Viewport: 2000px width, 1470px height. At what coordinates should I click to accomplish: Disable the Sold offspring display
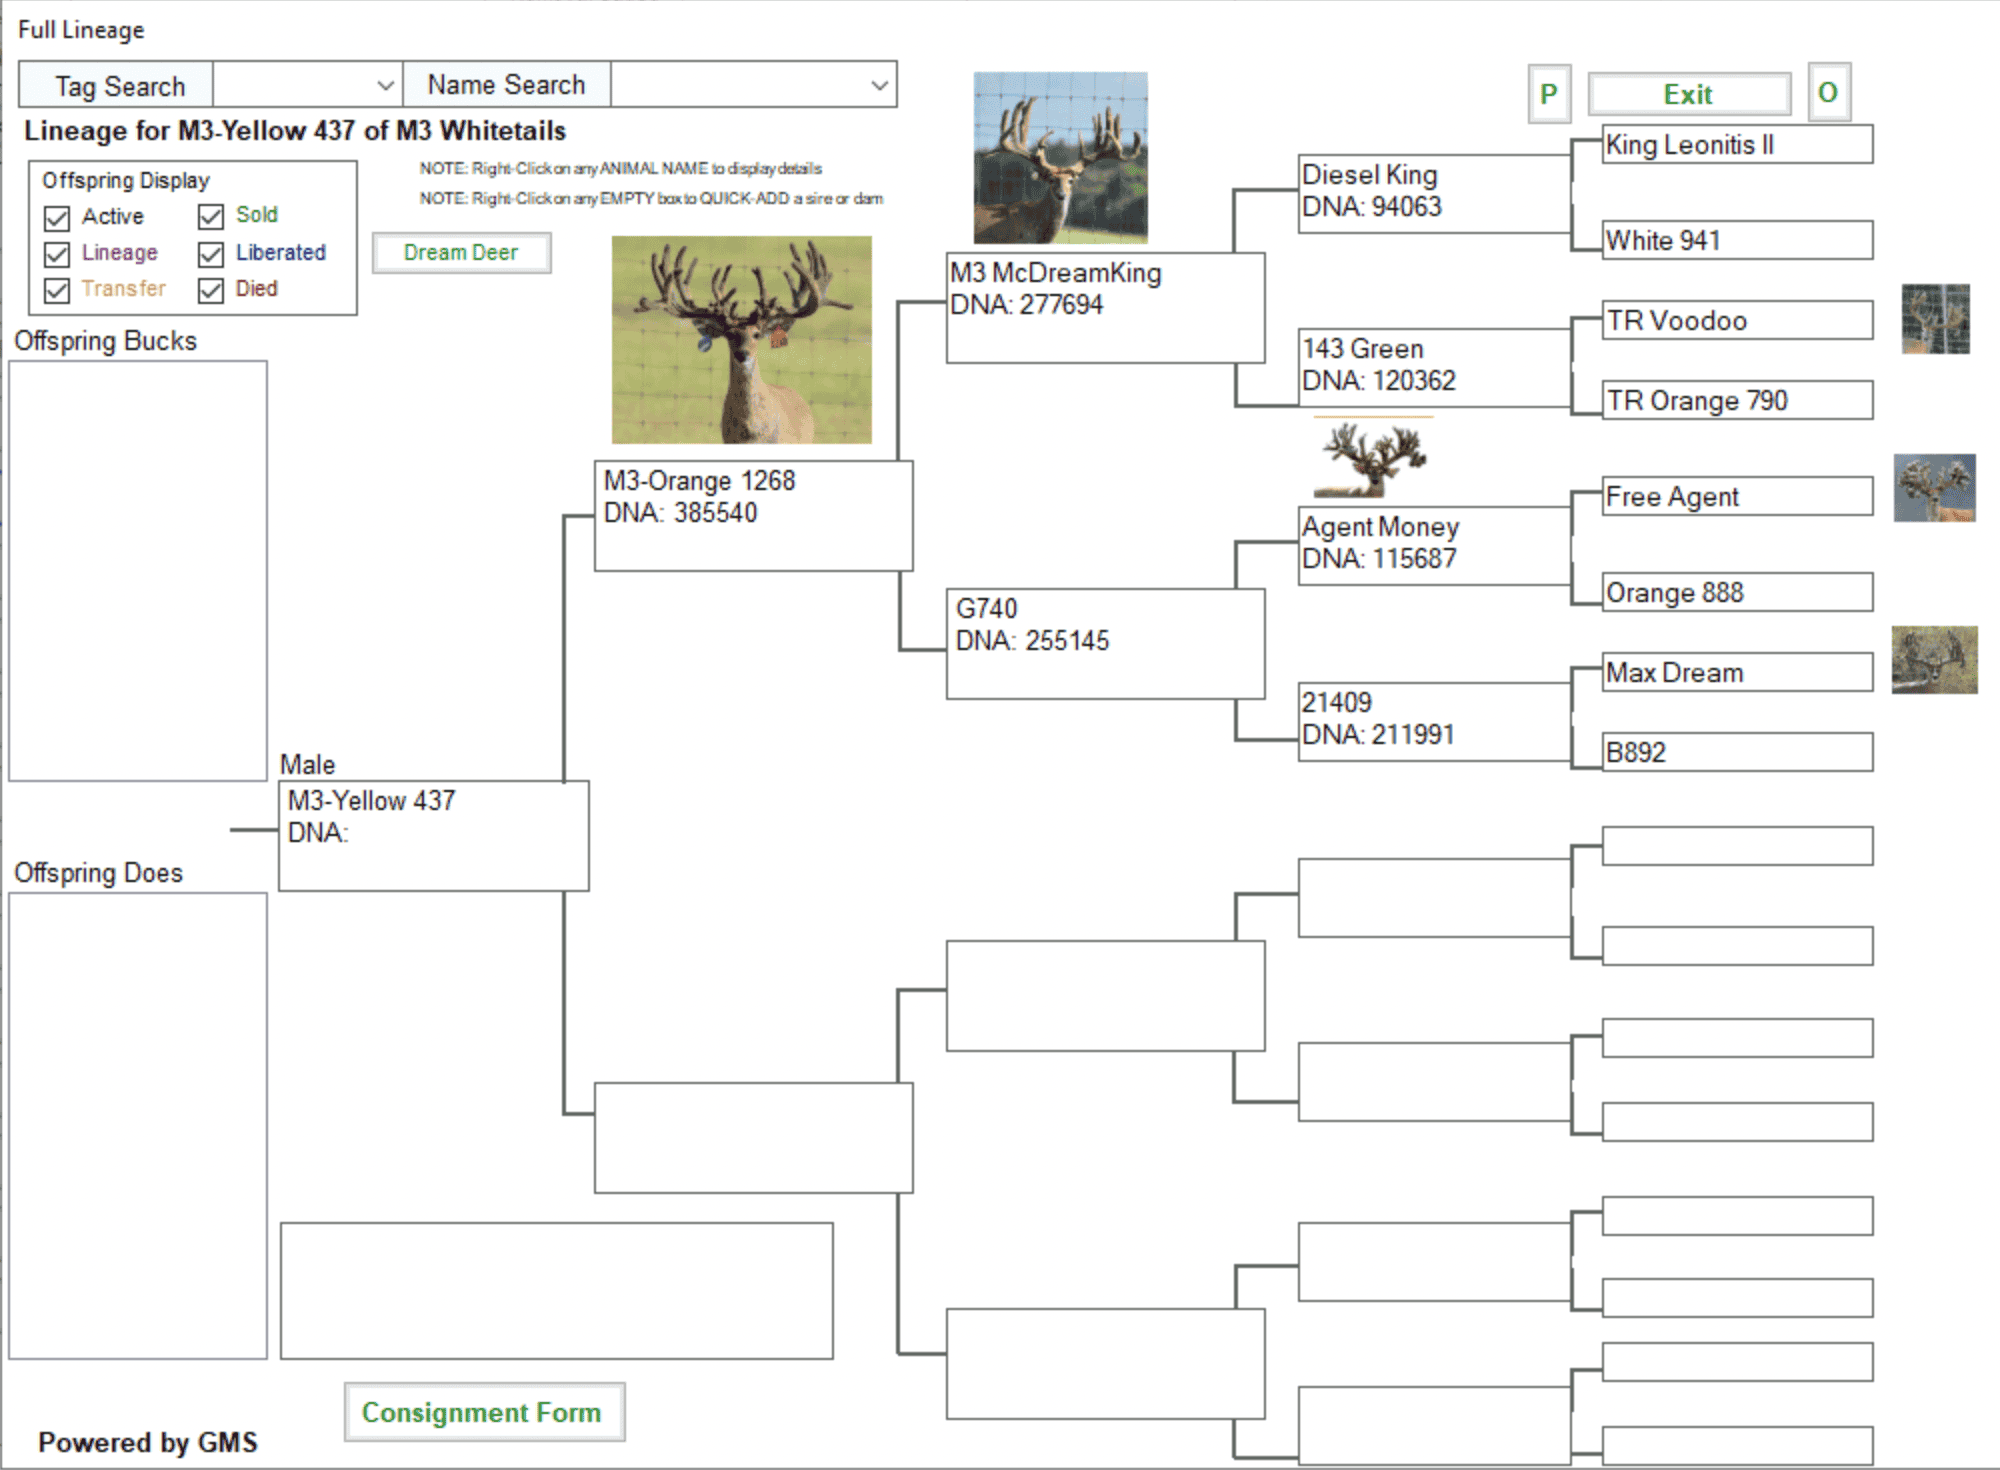pos(210,215)
